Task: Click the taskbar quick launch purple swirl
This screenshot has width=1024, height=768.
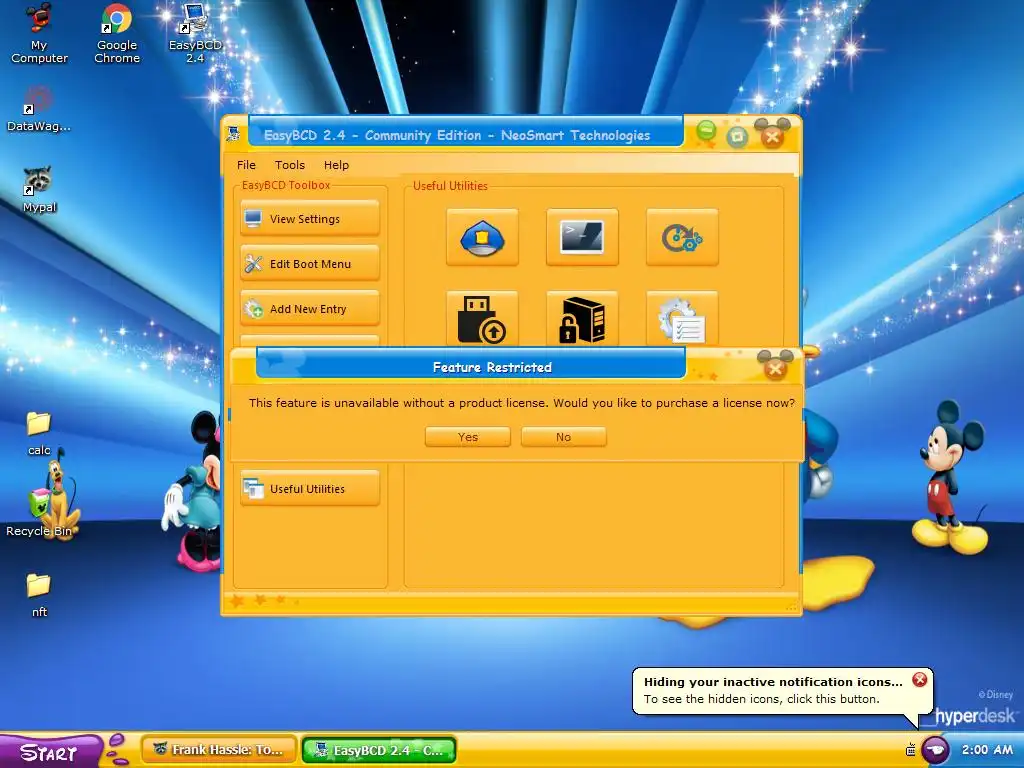Action: pos(118,750)
